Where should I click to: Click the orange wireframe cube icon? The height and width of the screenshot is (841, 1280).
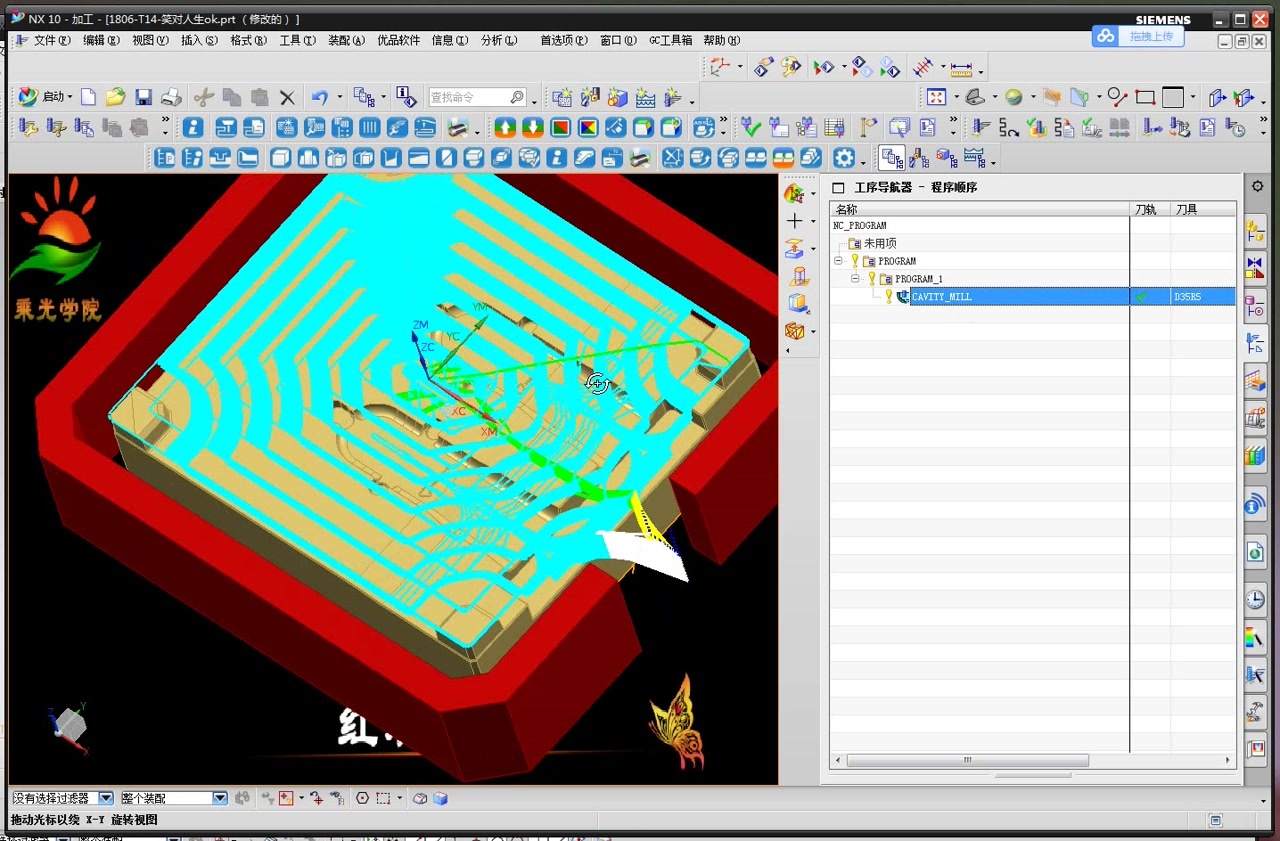[x=795, y=330]
